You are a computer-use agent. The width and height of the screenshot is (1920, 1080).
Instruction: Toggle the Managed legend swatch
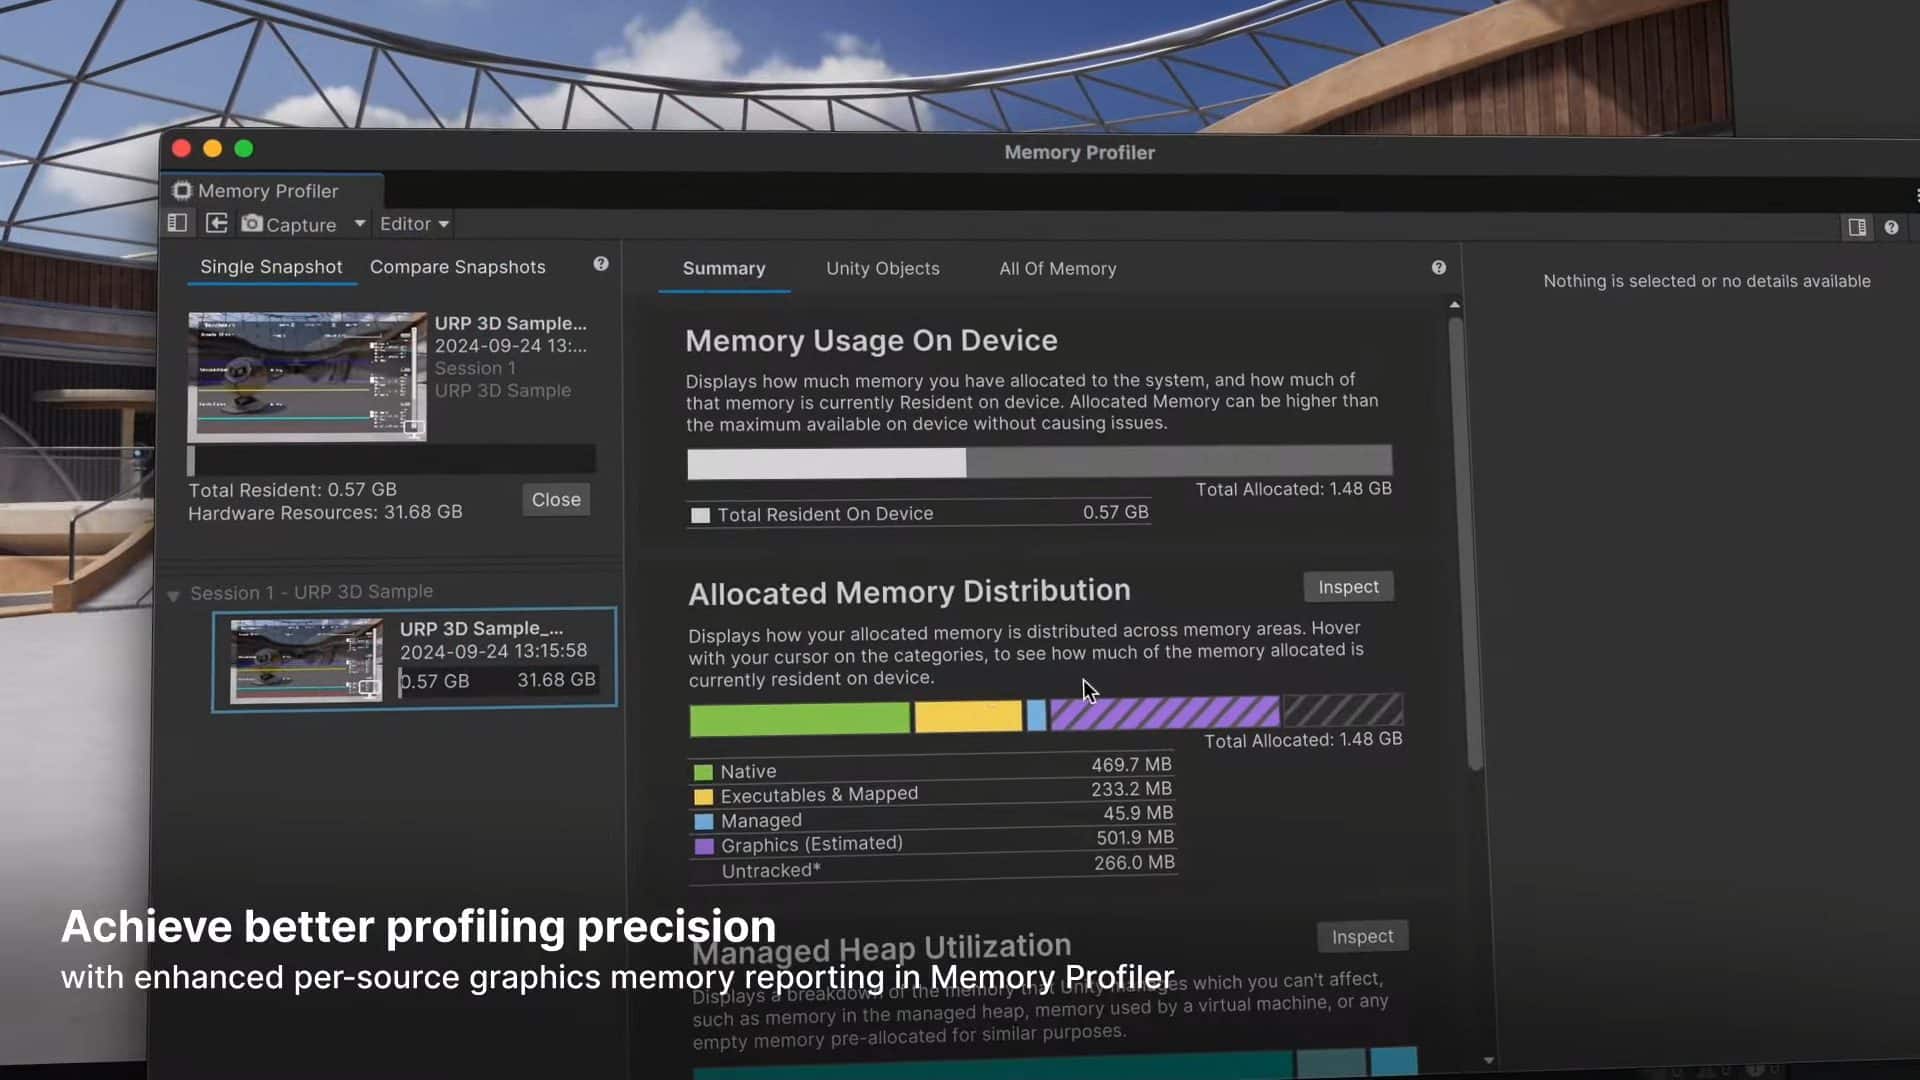tap(704, 821)
